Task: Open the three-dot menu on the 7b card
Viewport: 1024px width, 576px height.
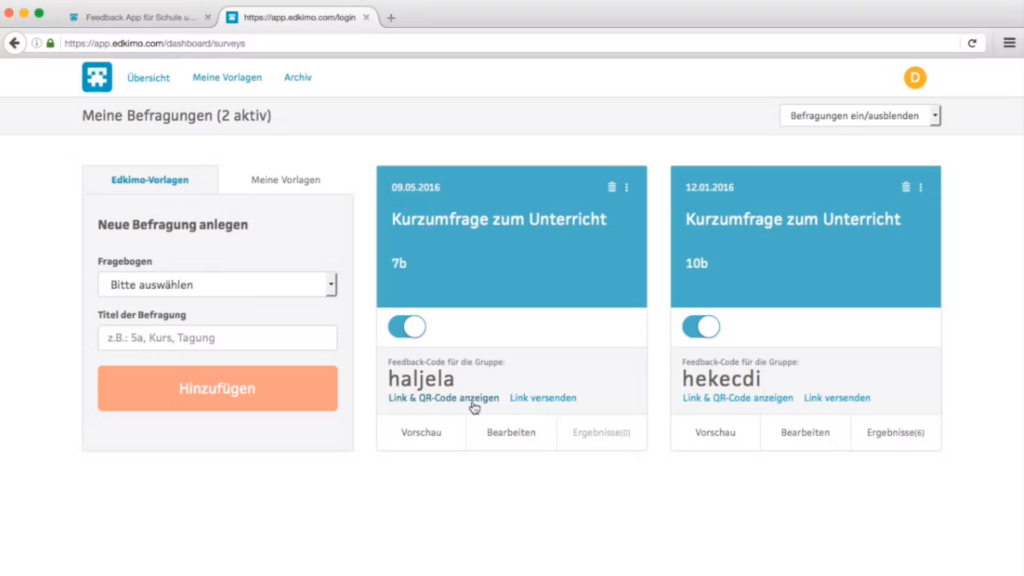Action: (627, 187)
